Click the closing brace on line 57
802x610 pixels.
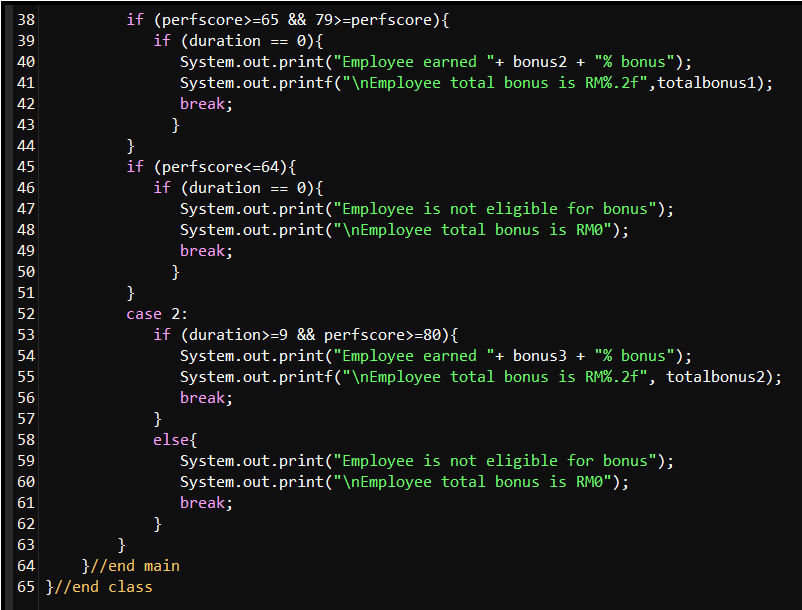[158, 419]
